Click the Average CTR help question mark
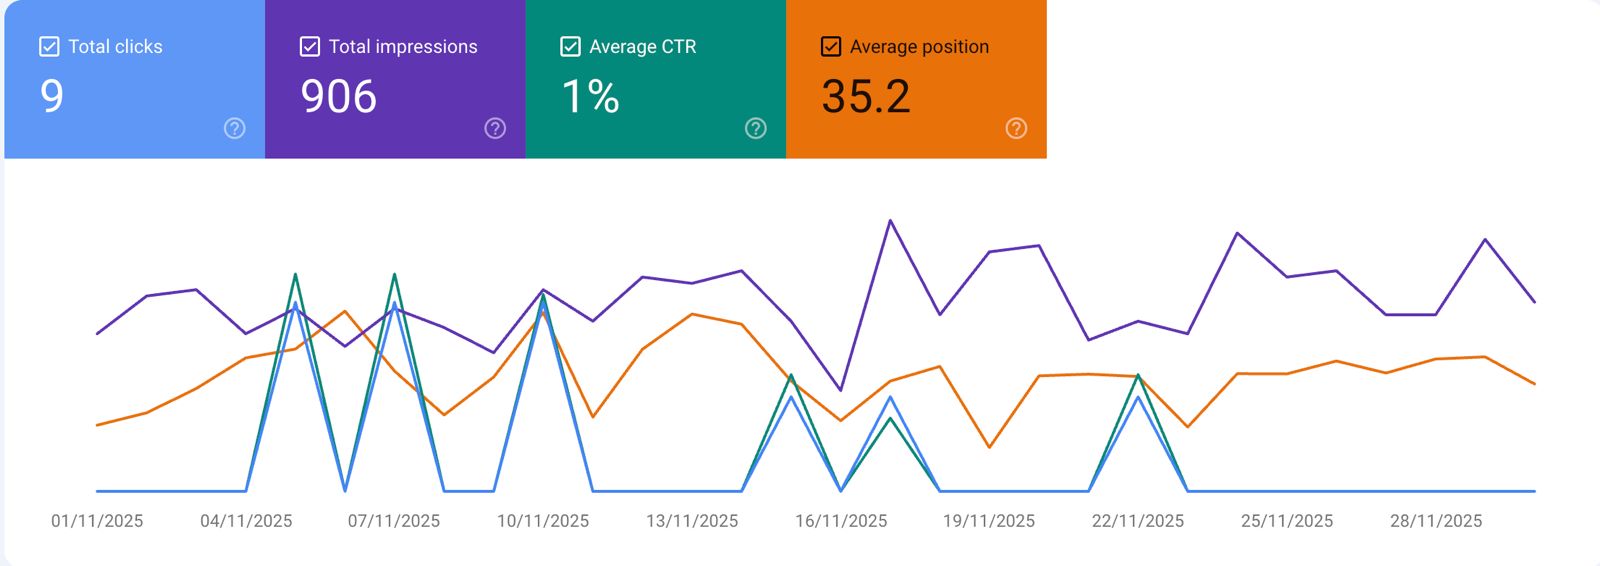 coord(756,128)
